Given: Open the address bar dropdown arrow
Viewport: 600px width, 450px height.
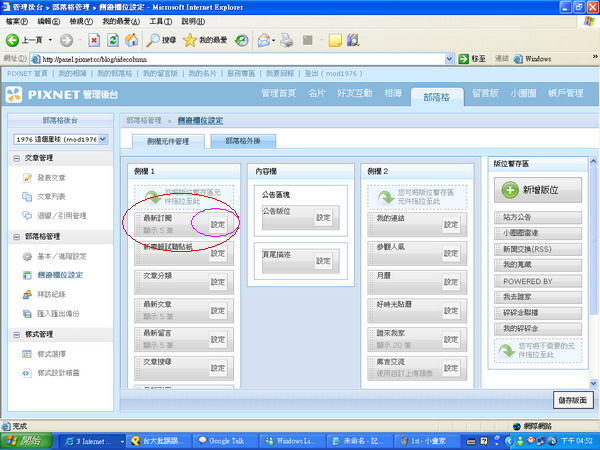Looking at the screenshot, I should [x=449, y=59].
